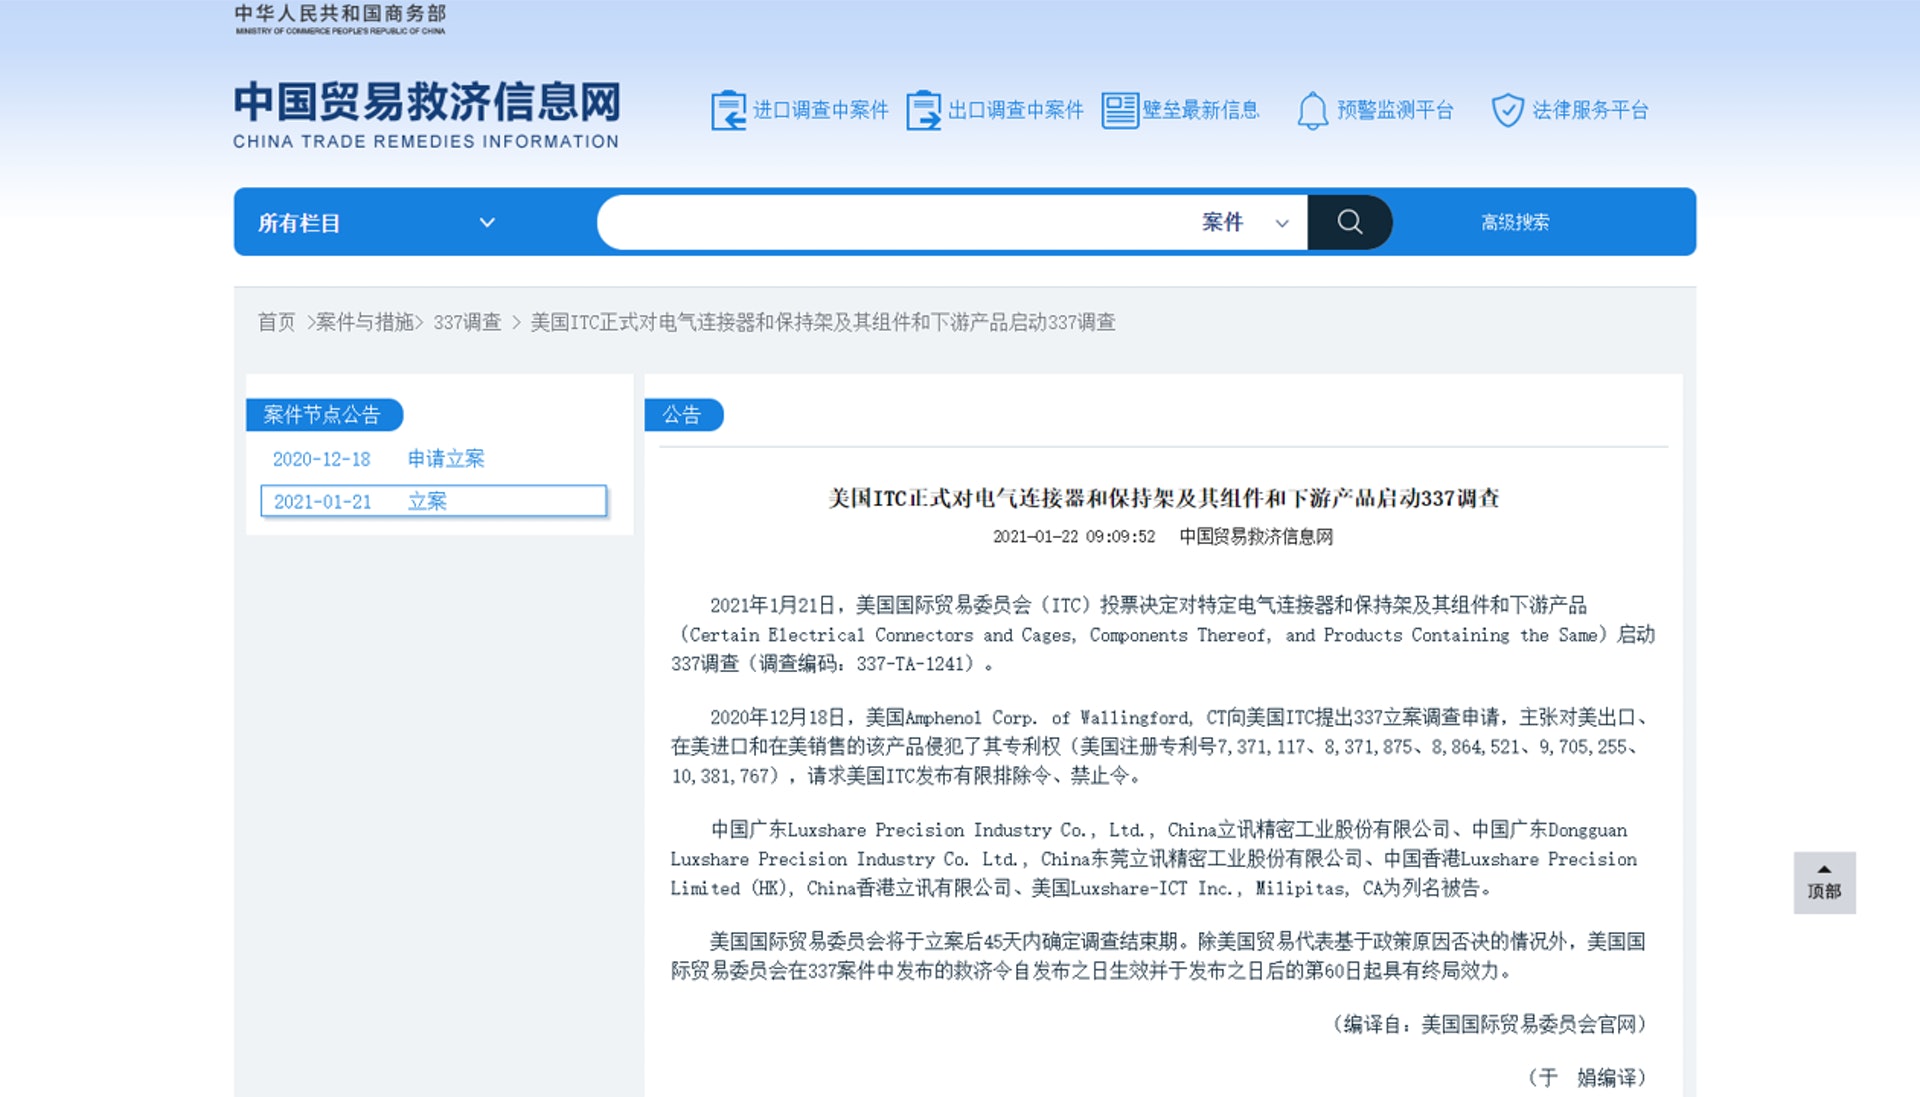
Task: Click the breadcrumb article title ending 启动337调查
Action: tap(823, 322)
